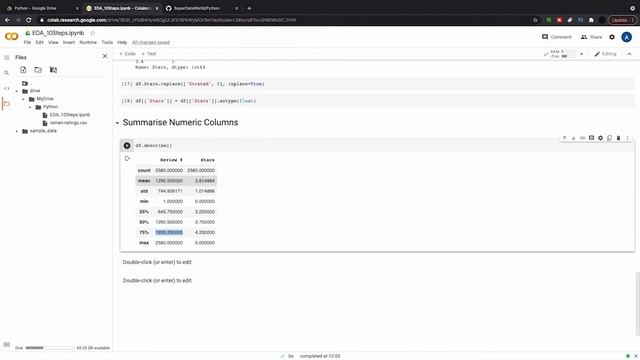Go back in browser history
This screenshot has height=360, width=640.
click(x=7, y=20)
